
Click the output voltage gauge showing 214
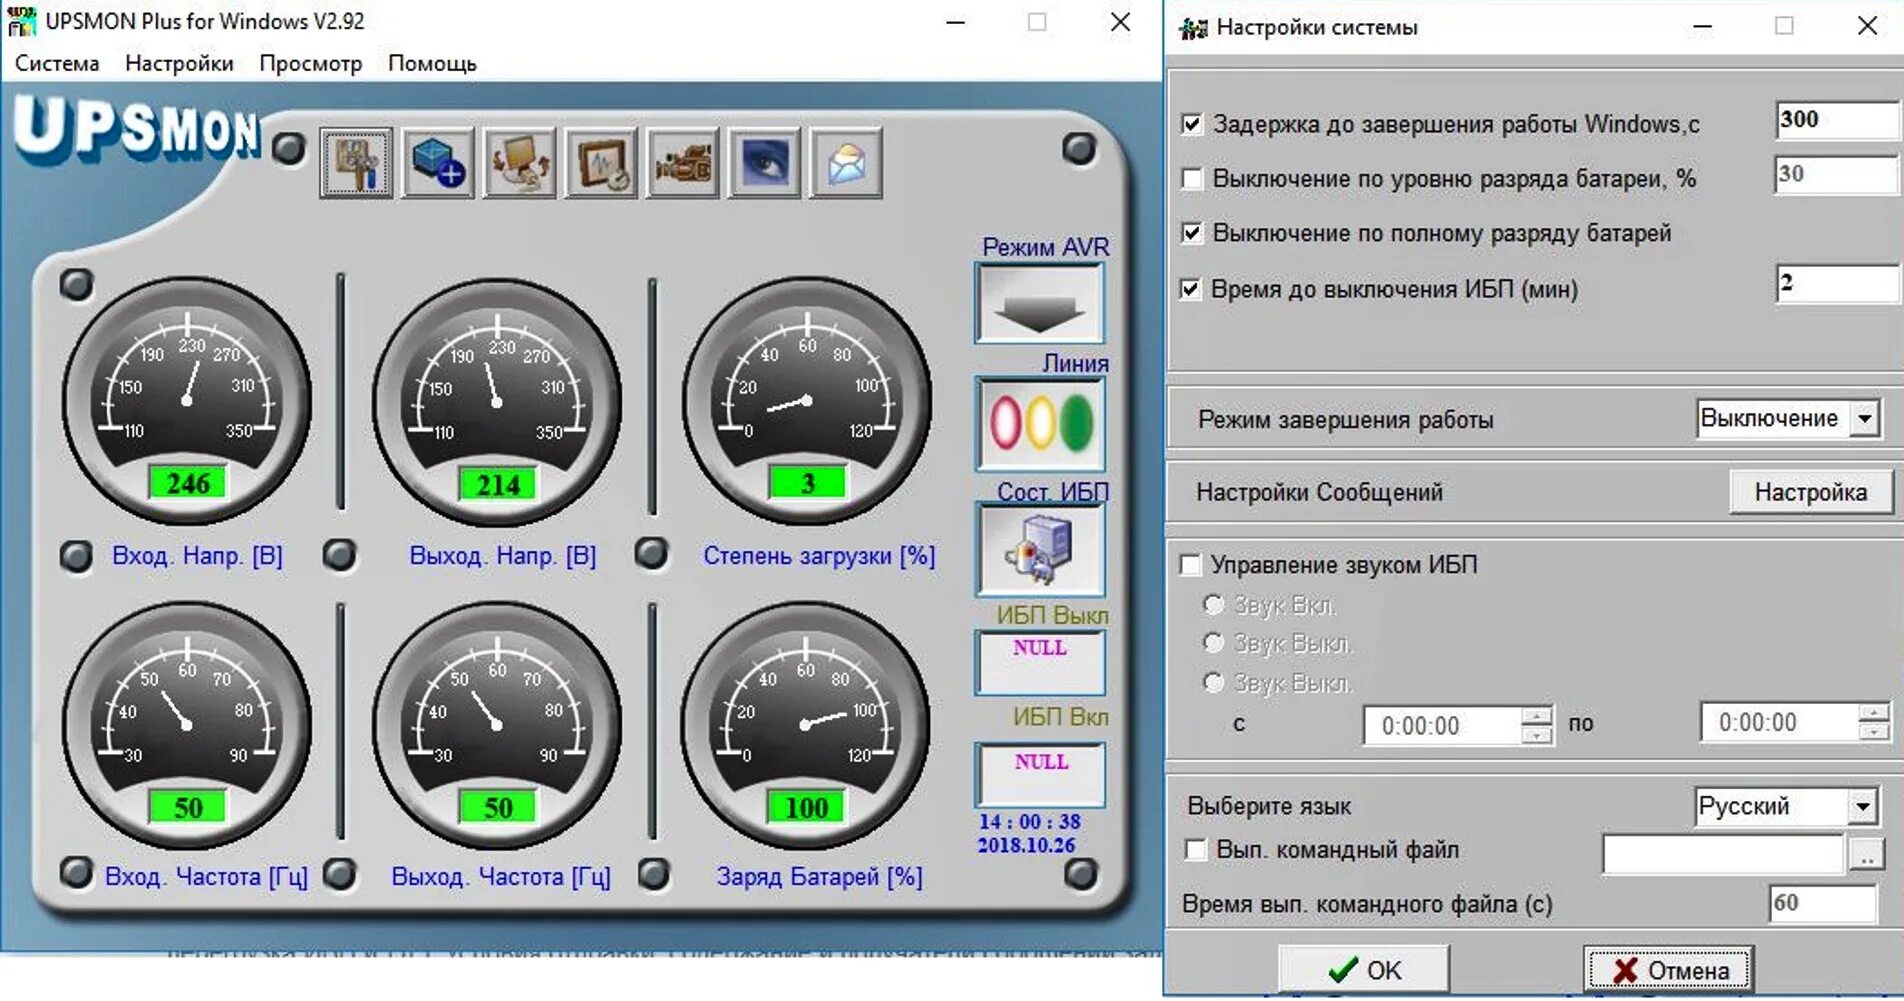pos(497,400)
